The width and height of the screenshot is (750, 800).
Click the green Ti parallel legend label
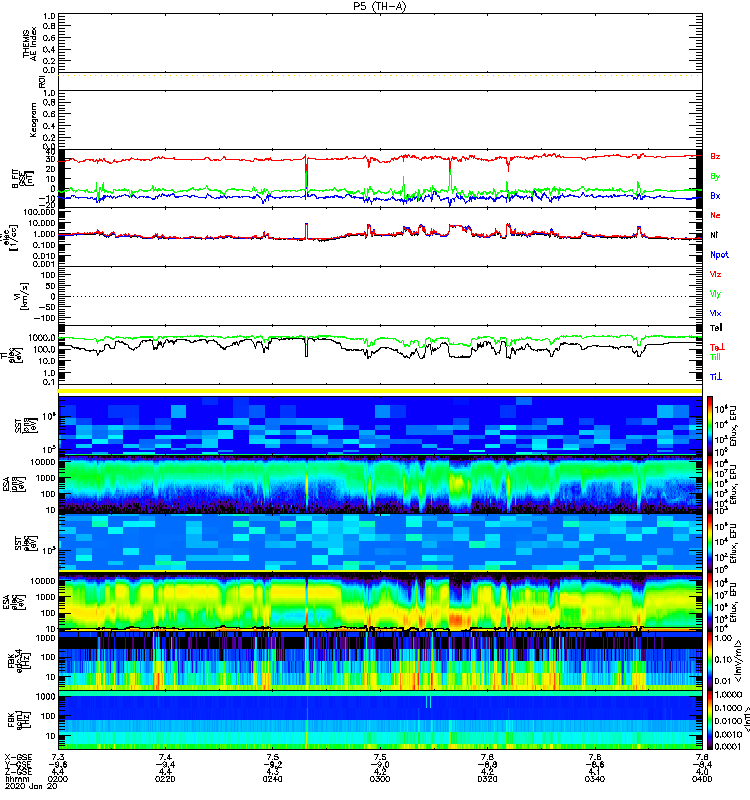[x=715, y=357]
